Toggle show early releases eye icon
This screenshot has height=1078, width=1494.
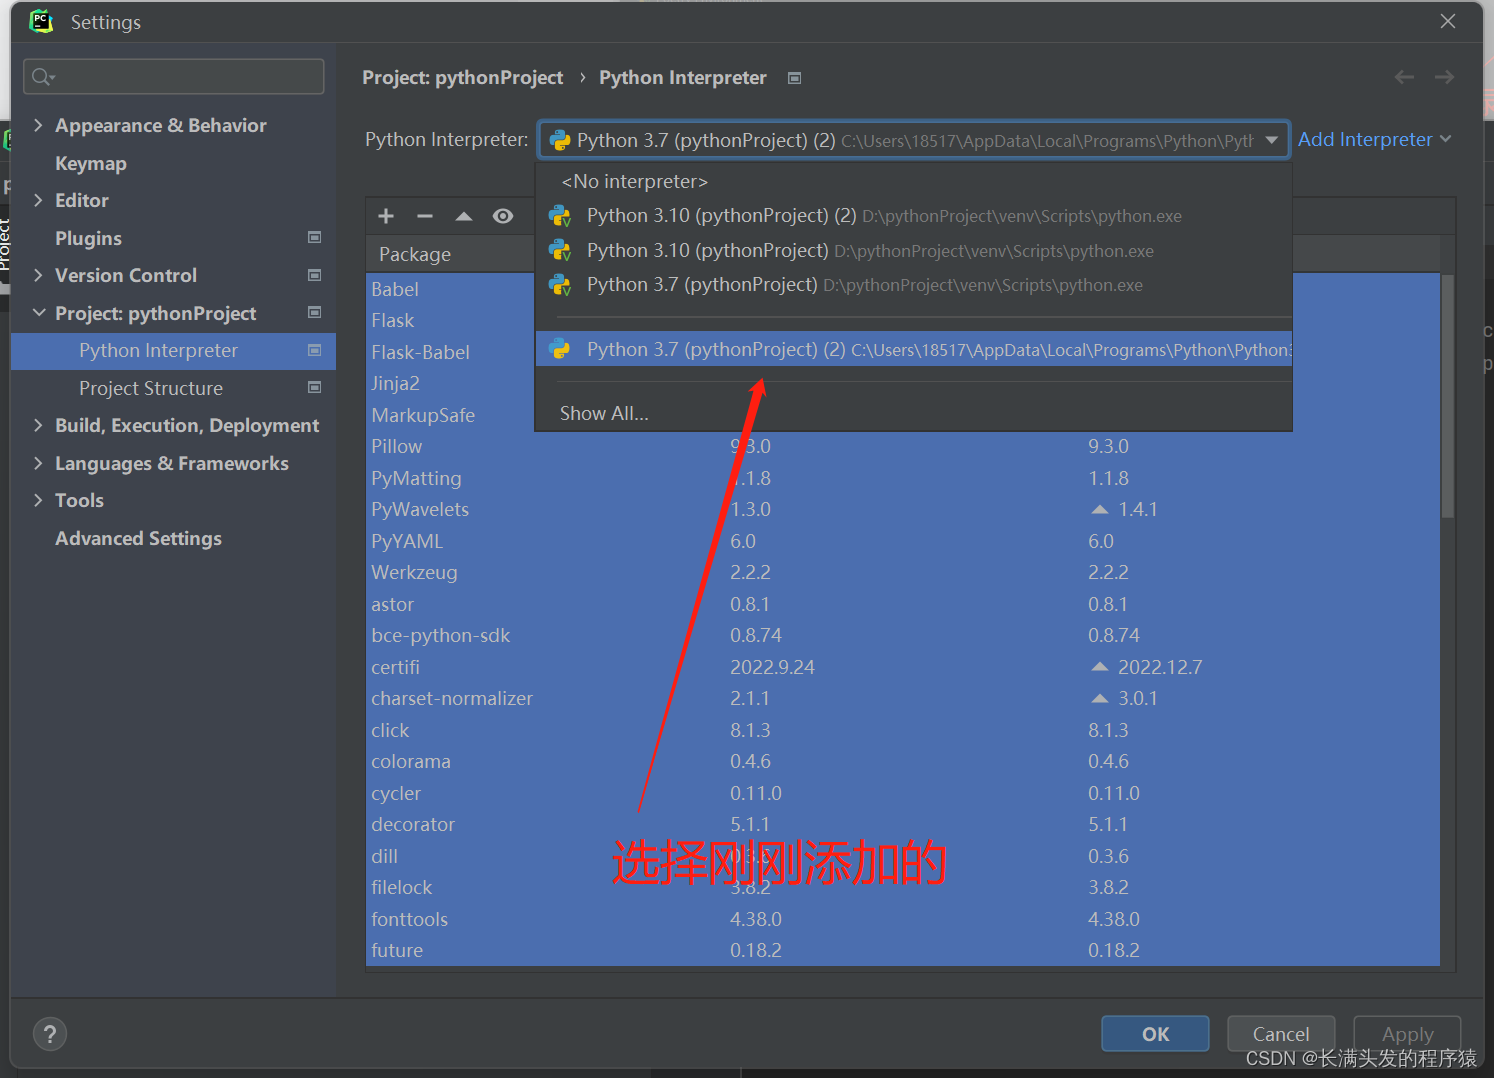click(x=503, y=216)
